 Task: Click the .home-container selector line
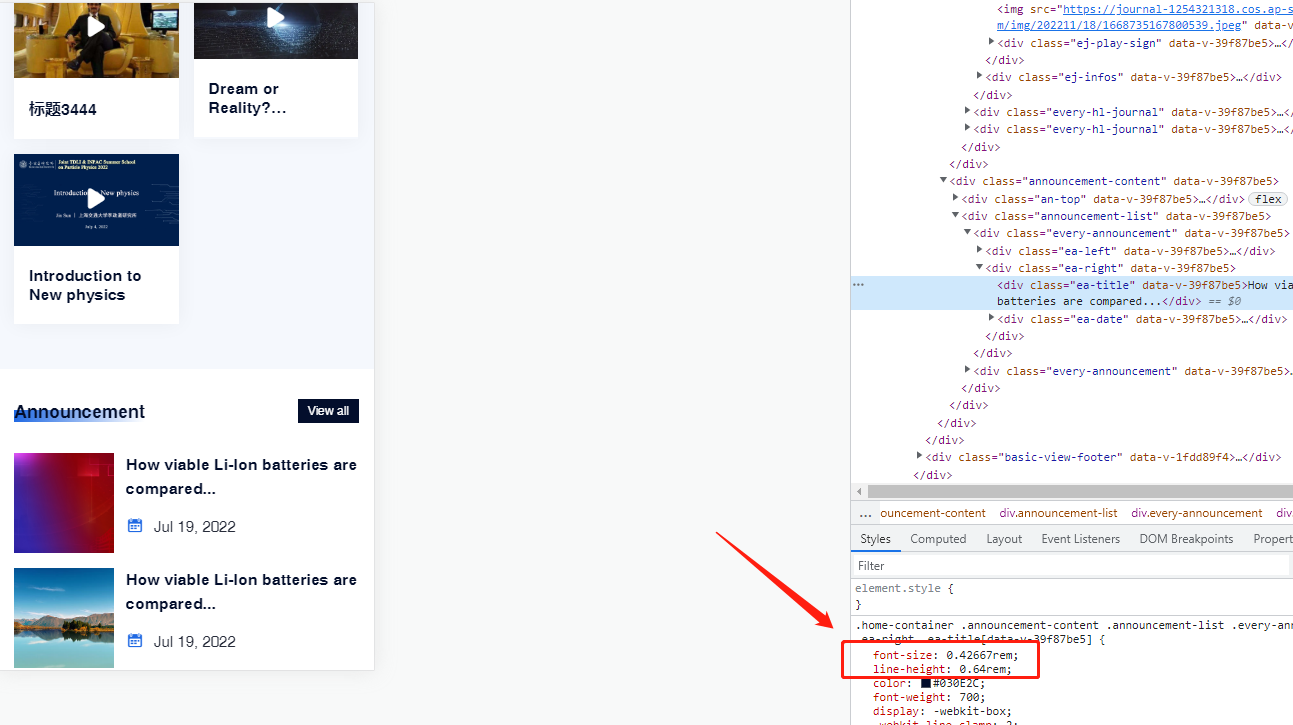(x=1074, y=625)
